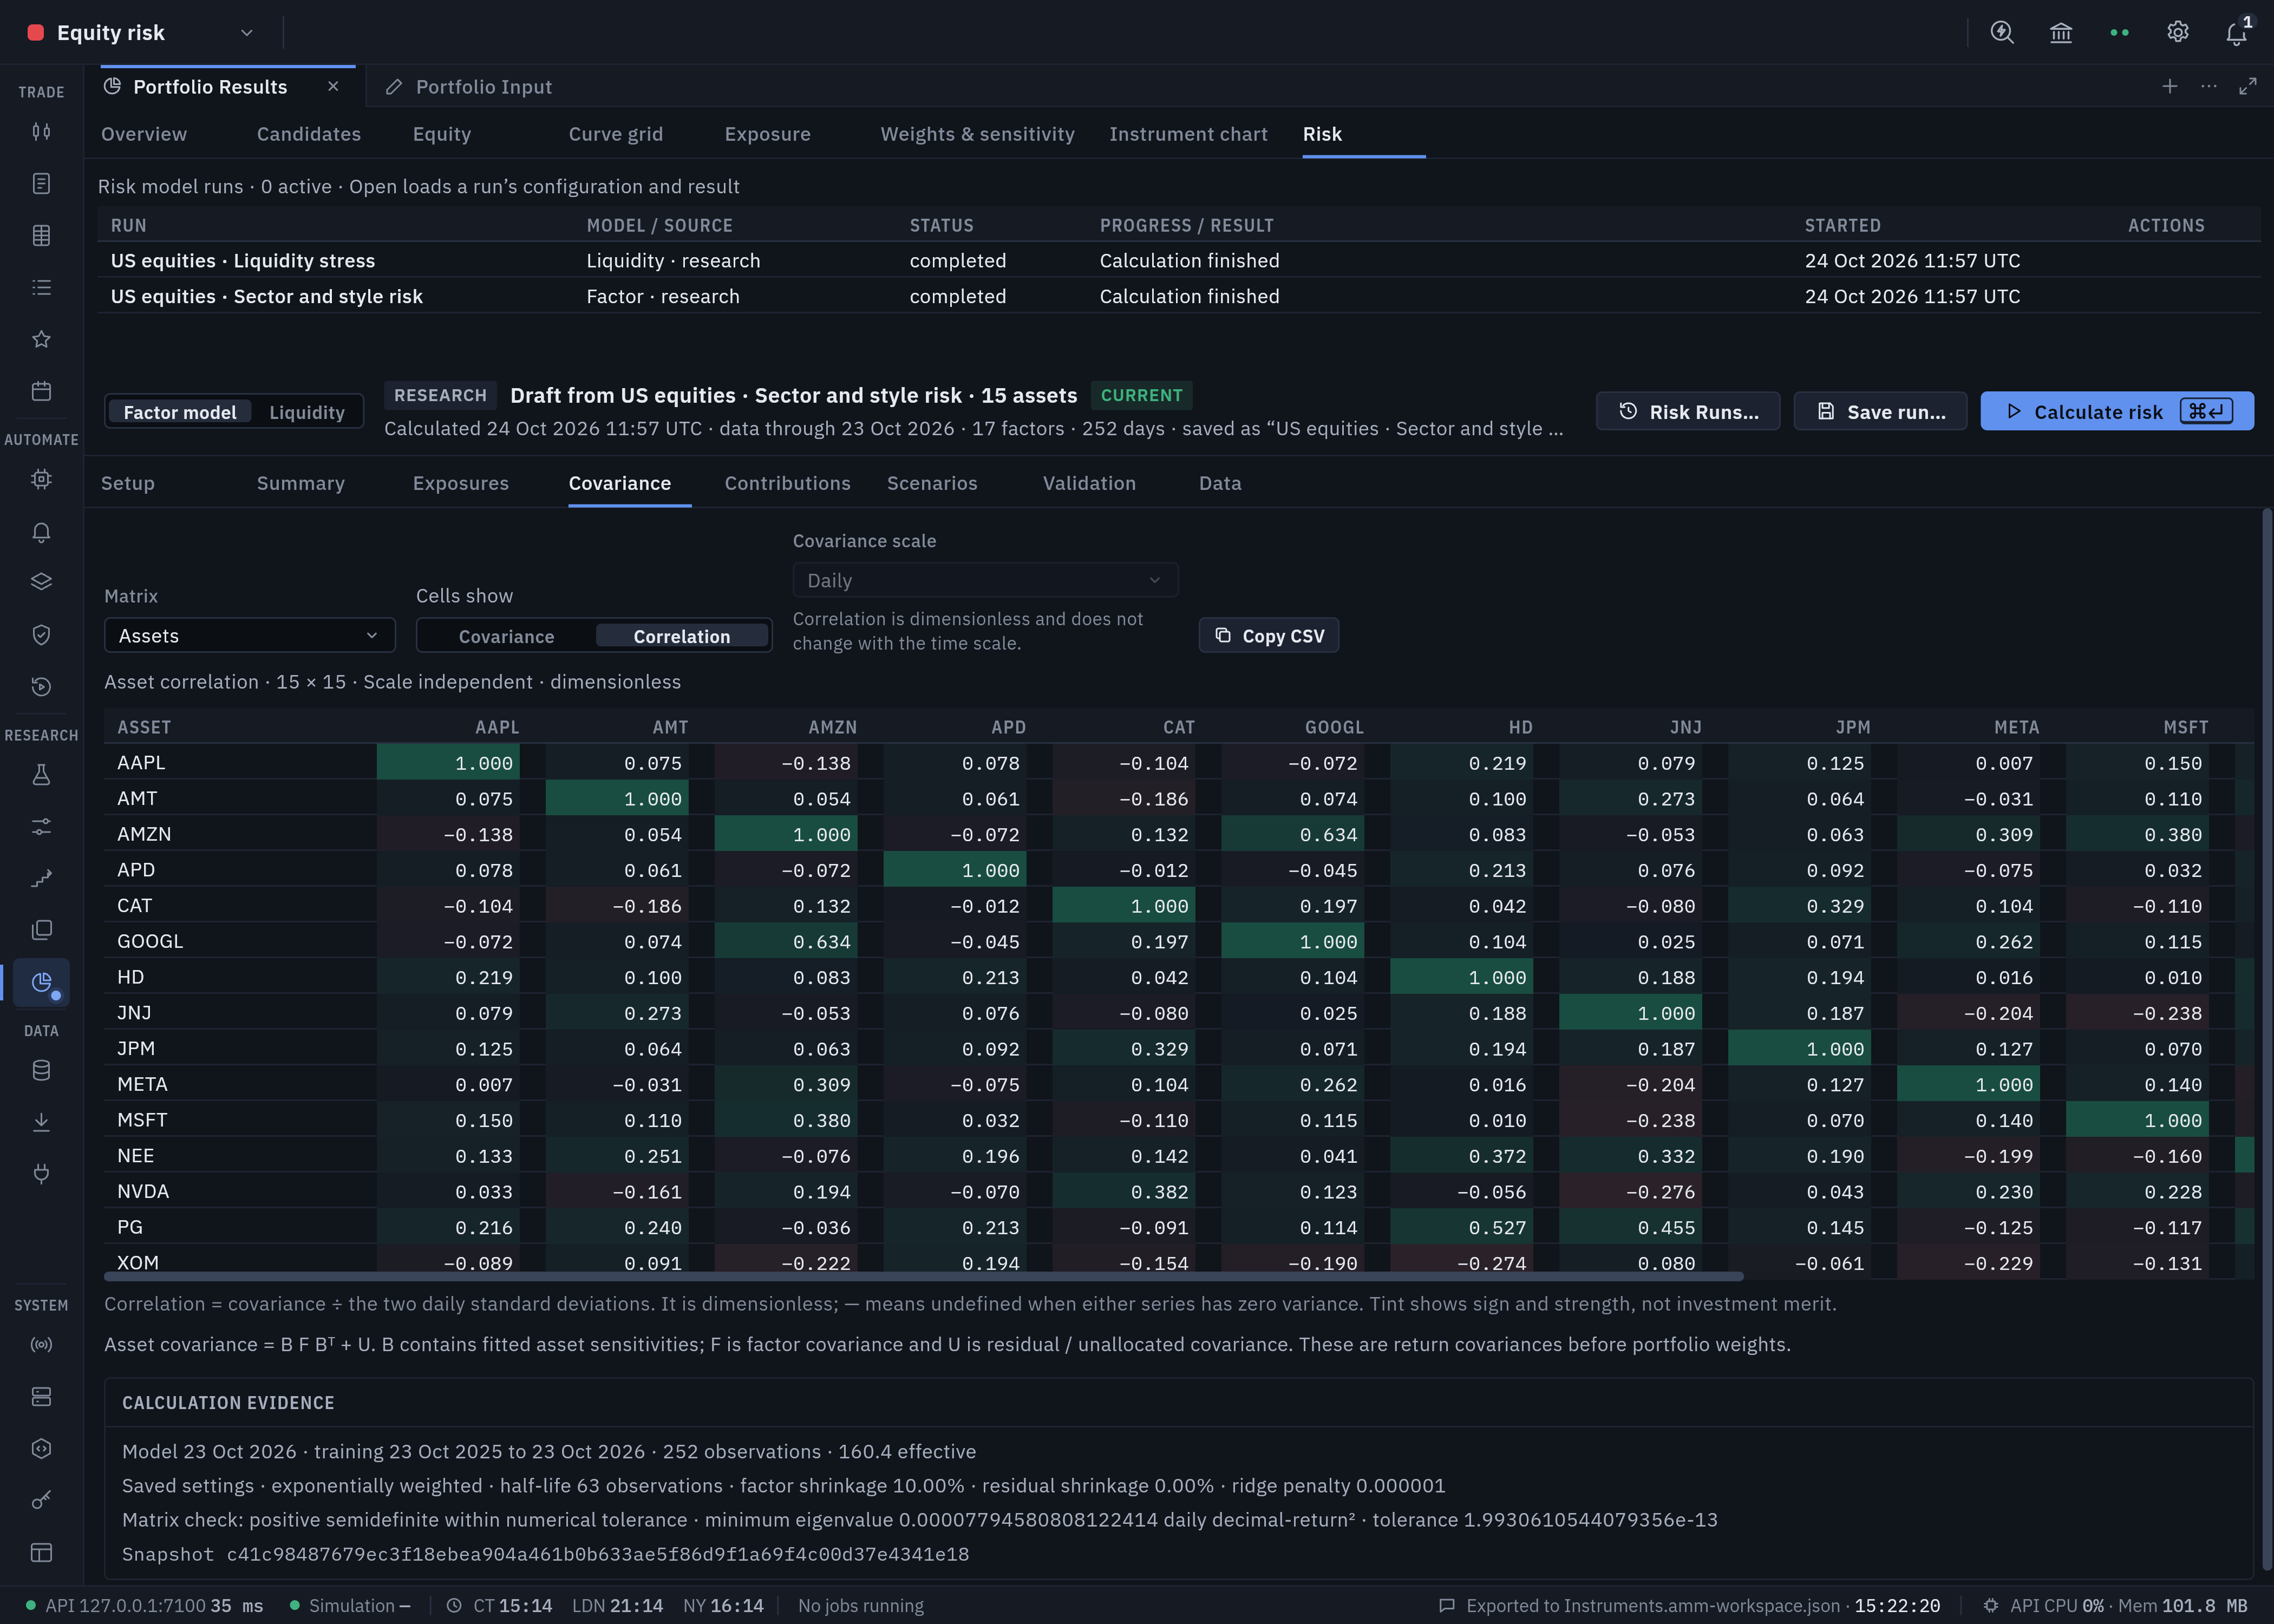This screenshot has height=1624, width=2274.
Task: Open the Summary sub-tab
Action: (x=301, y=483)
